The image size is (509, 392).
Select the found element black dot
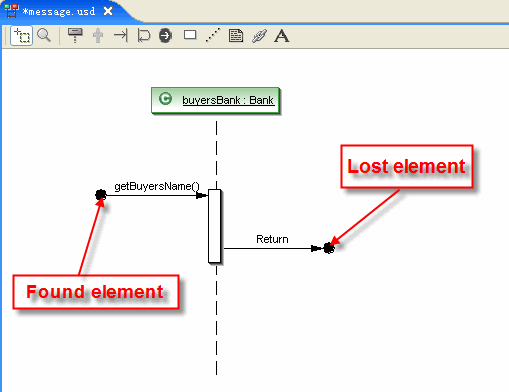coord(101,195)
